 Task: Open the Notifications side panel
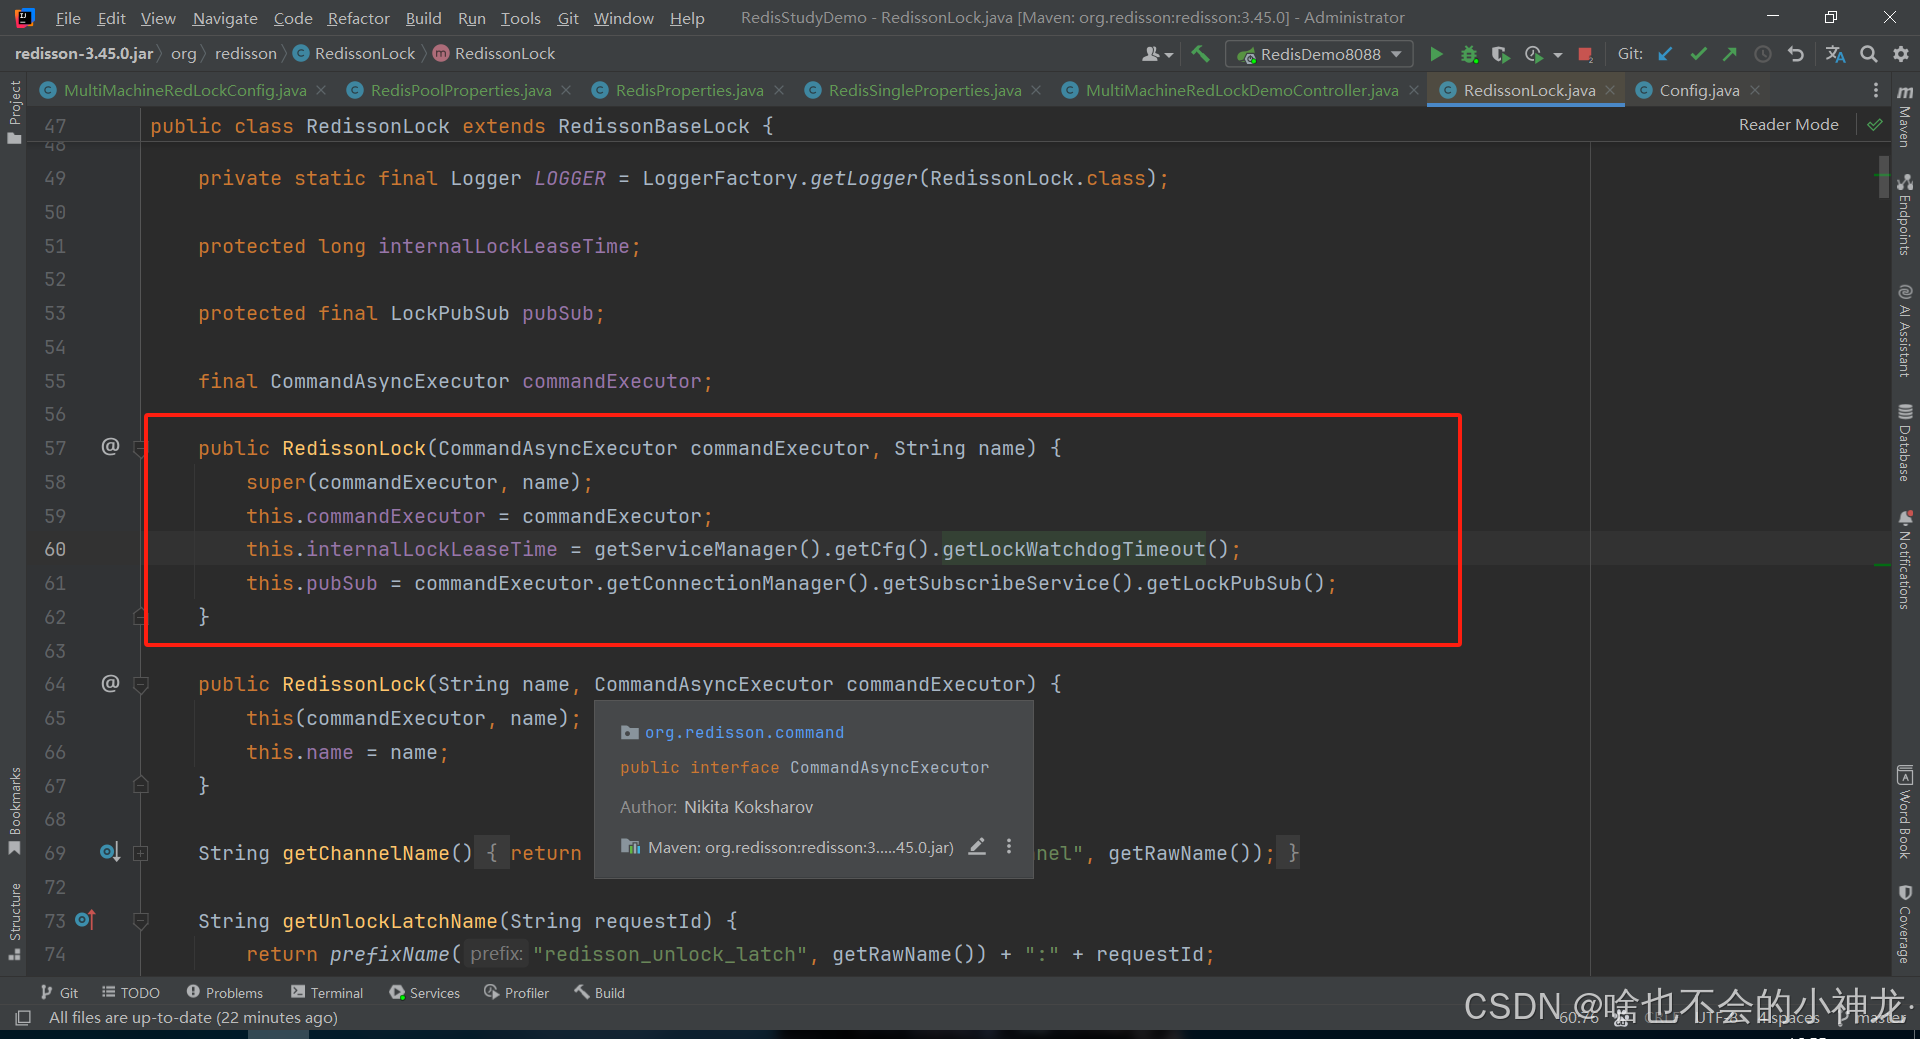click(1905, 559)
